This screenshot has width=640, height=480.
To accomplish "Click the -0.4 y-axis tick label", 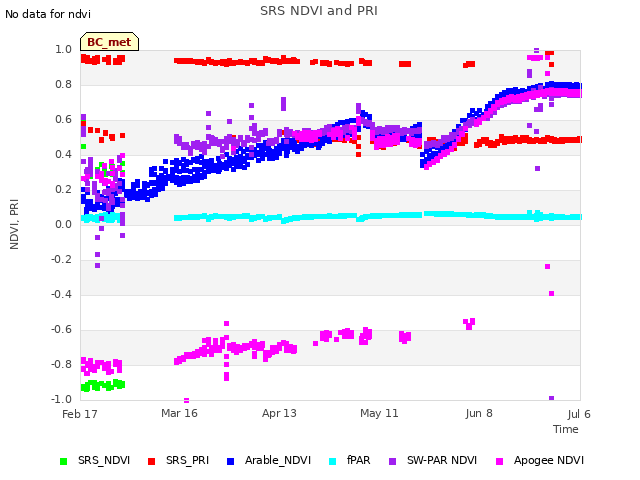I will pos(61,294).
